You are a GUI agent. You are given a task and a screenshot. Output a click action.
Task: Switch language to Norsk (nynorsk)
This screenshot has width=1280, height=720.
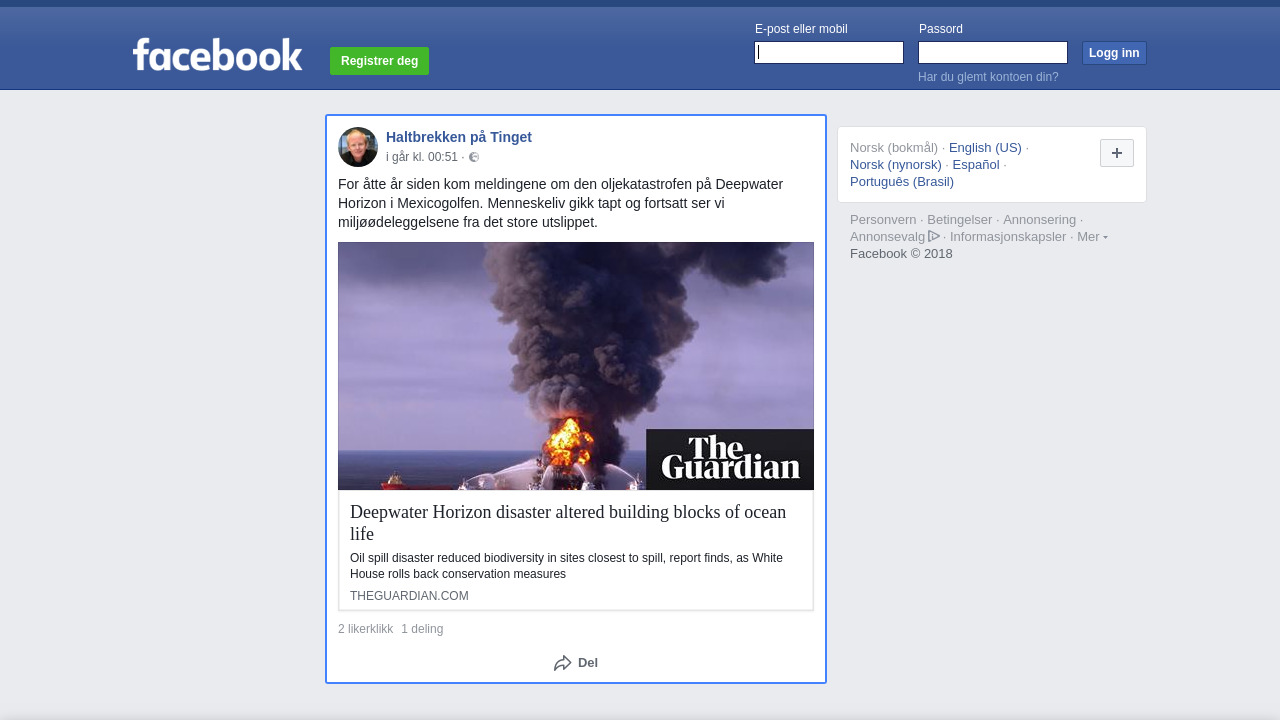click(x=896, y=165)
